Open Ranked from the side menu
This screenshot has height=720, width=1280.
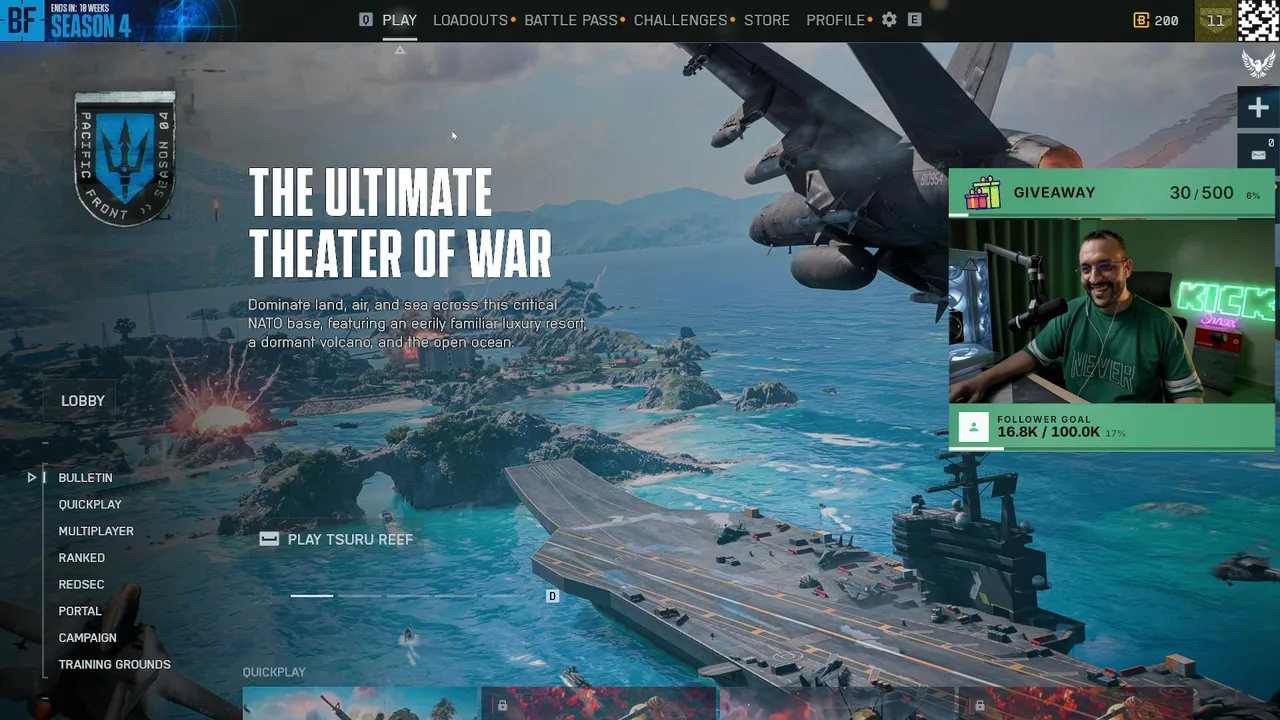pos(82,558)
